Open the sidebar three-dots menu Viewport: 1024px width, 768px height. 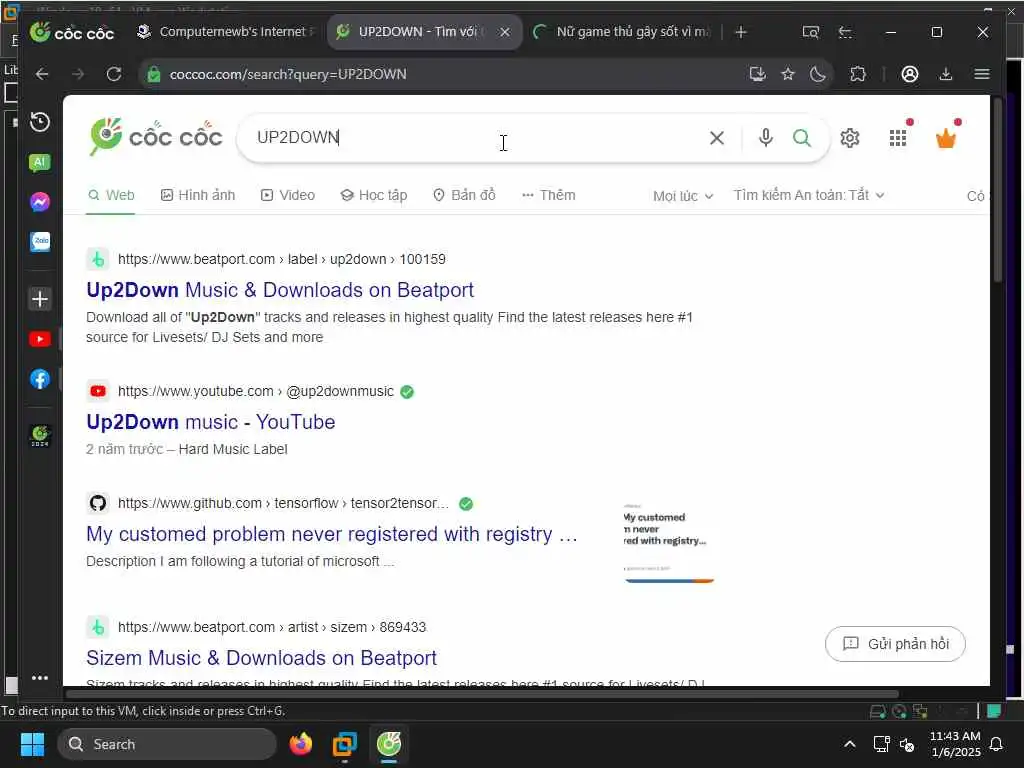tap(40, 678)
